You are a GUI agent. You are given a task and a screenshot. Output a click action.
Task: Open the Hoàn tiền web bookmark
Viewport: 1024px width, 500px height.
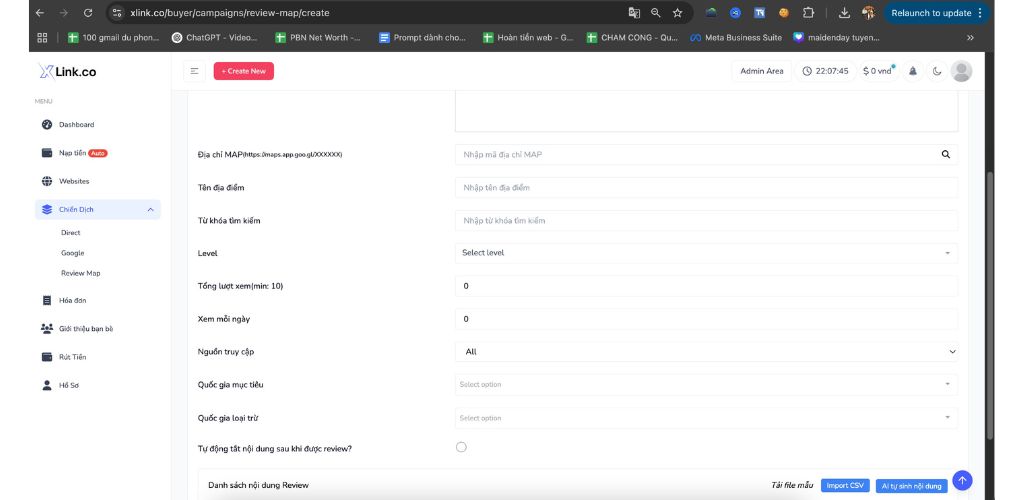tap(528, 38)
